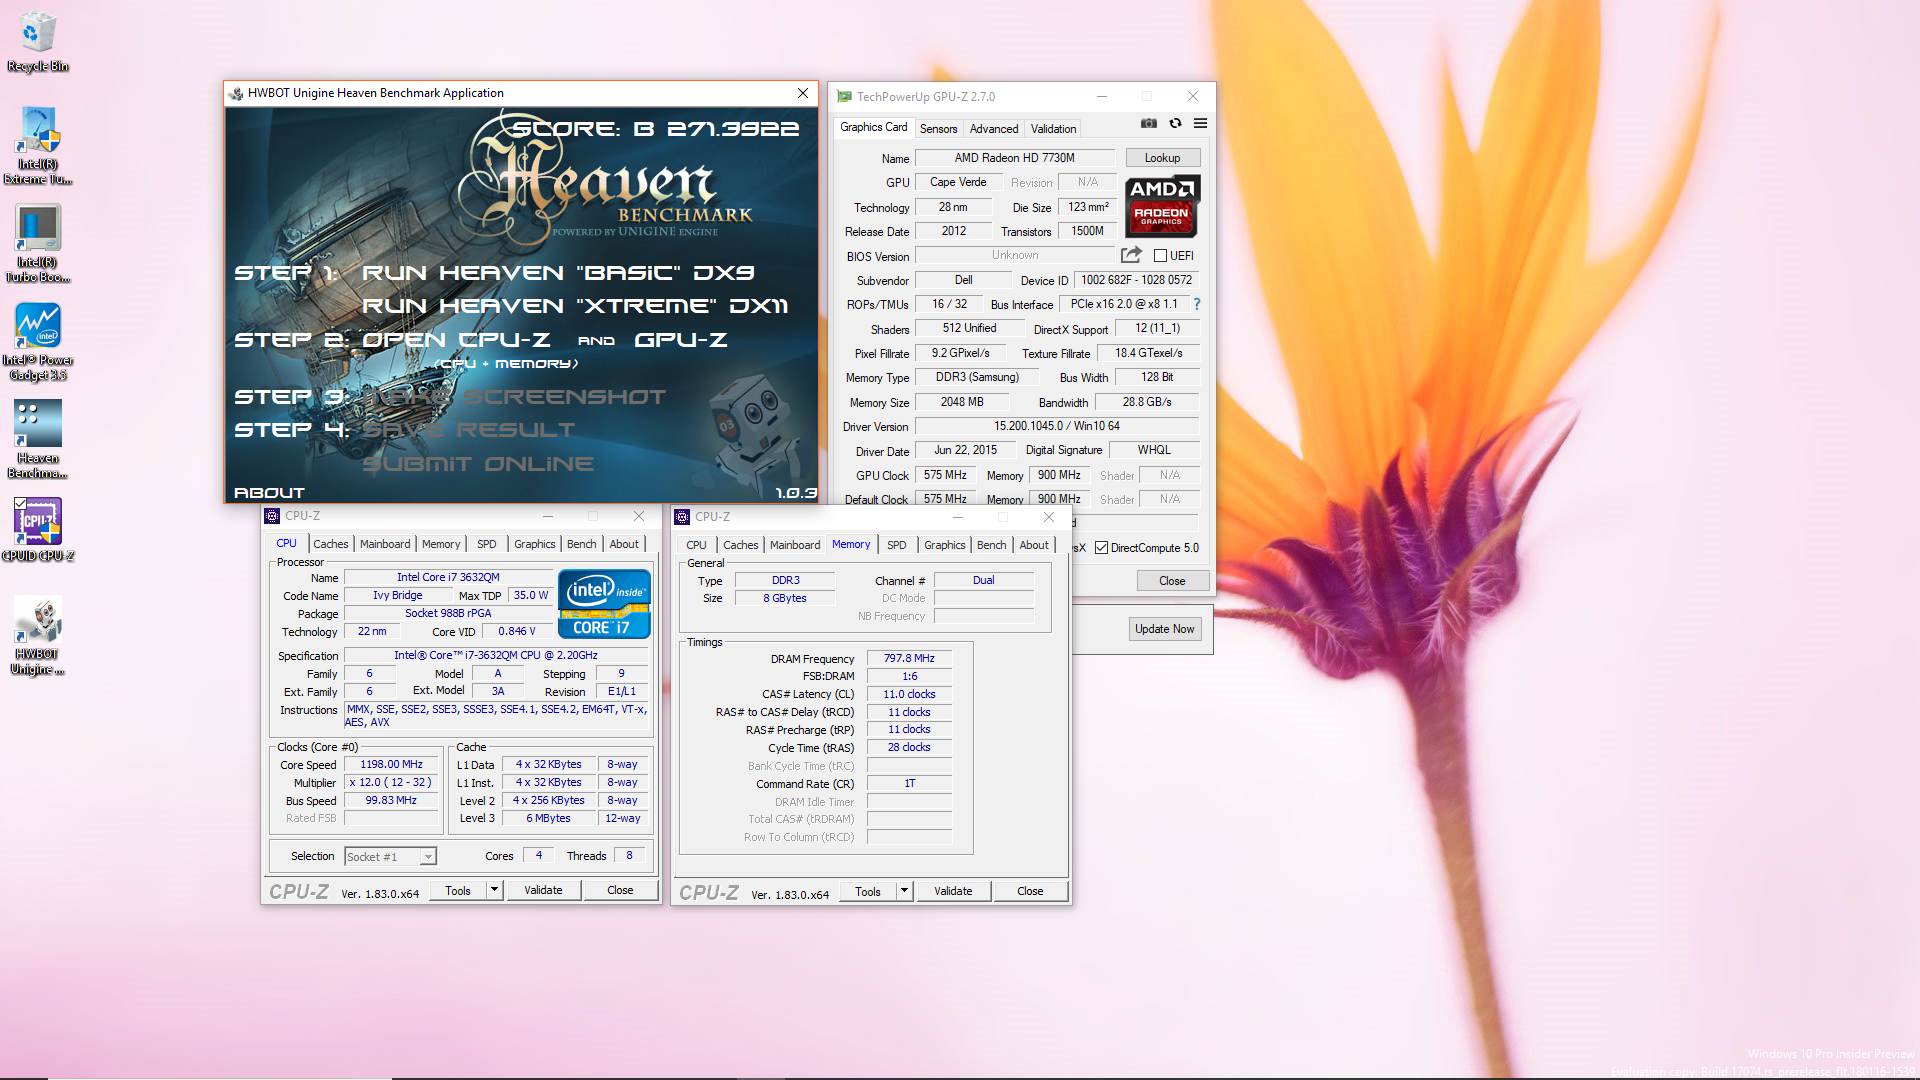
Task: Open Intel Turbo Boost desktop icon
Action: pos(38,244)
